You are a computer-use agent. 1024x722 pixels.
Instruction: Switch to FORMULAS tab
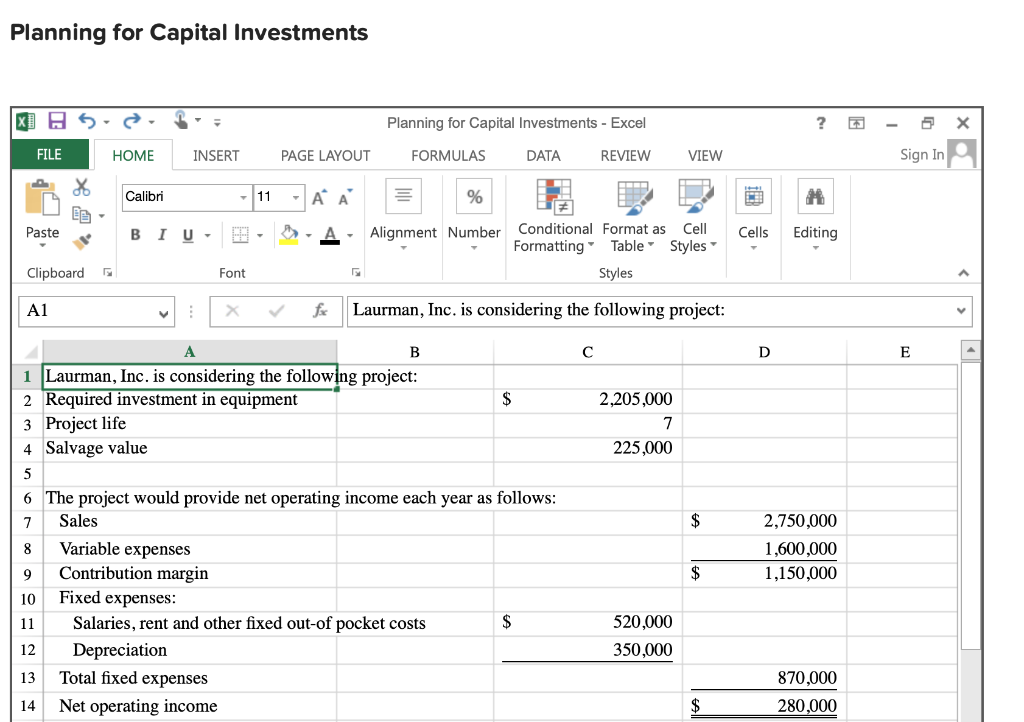448,155
